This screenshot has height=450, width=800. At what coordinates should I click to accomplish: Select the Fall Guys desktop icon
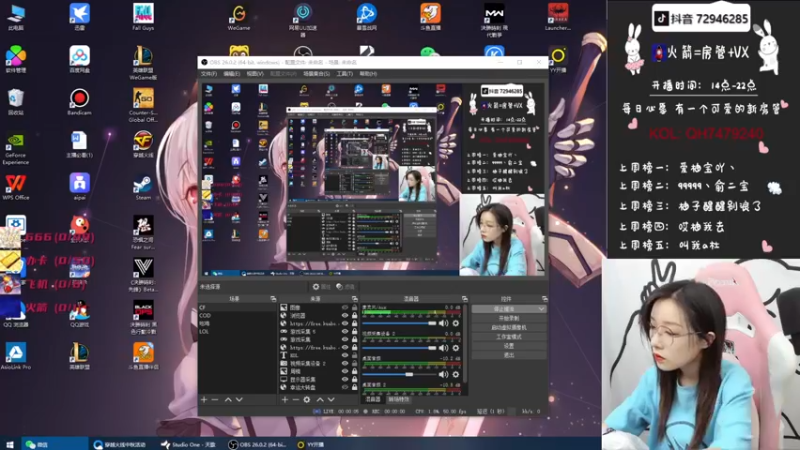pyautogui.click(x=143, y=17)
